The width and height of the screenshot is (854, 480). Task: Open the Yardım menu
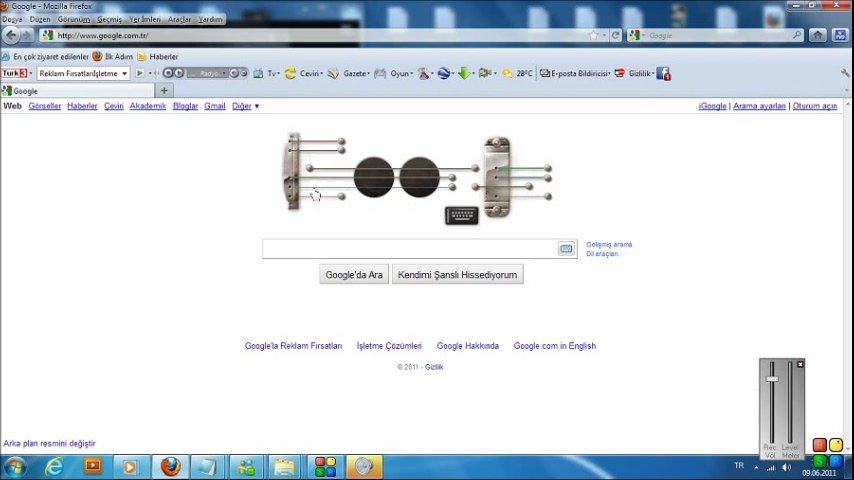(x=210, y=19)
